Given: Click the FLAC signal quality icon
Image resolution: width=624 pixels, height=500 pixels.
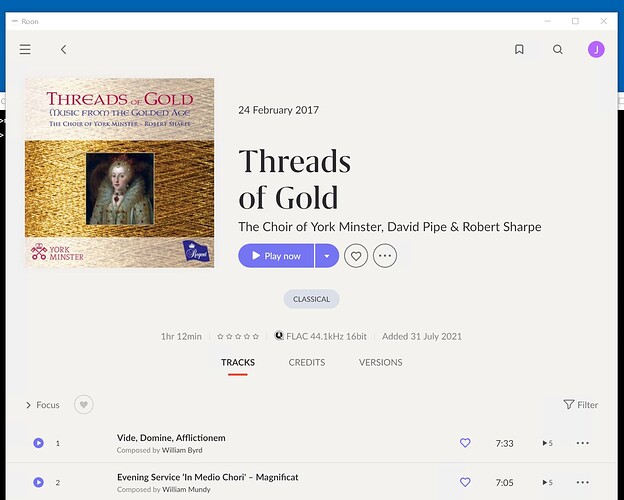Looking at the screenshot, I should 279,336.
